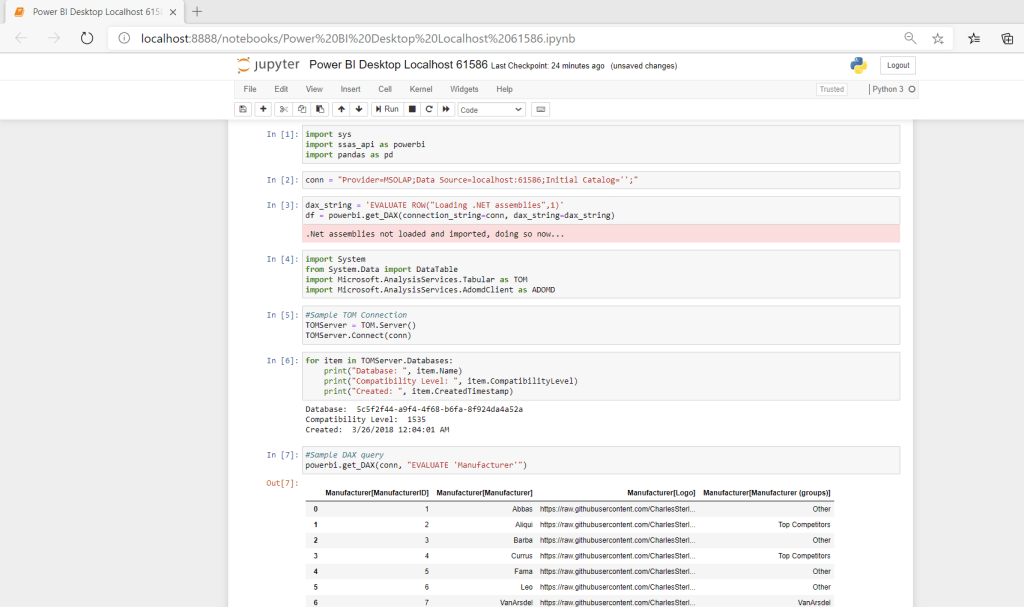Copy the selected cell

301,109
